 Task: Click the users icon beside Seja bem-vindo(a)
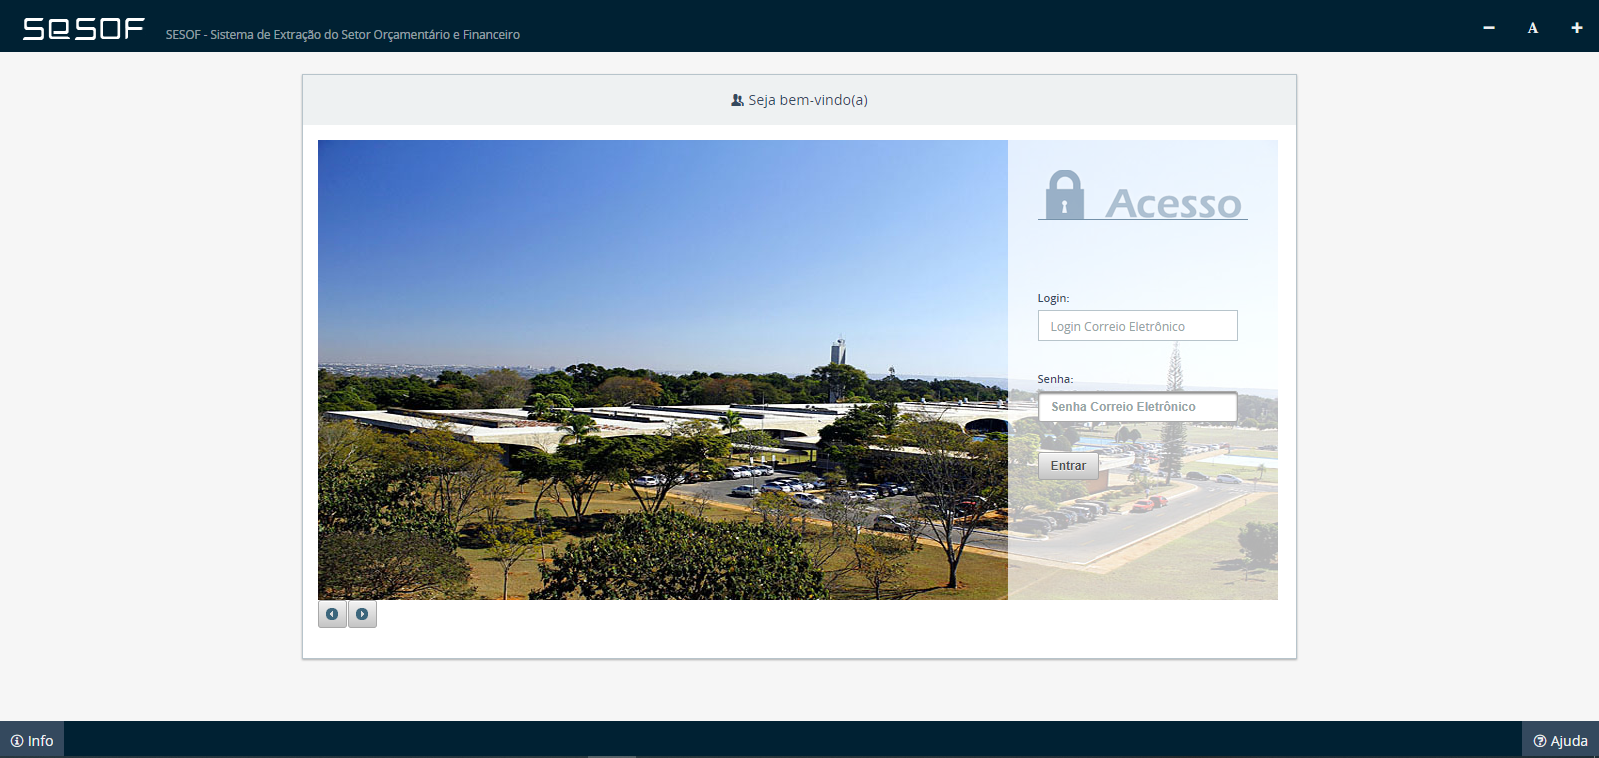(x=737, y=100)
